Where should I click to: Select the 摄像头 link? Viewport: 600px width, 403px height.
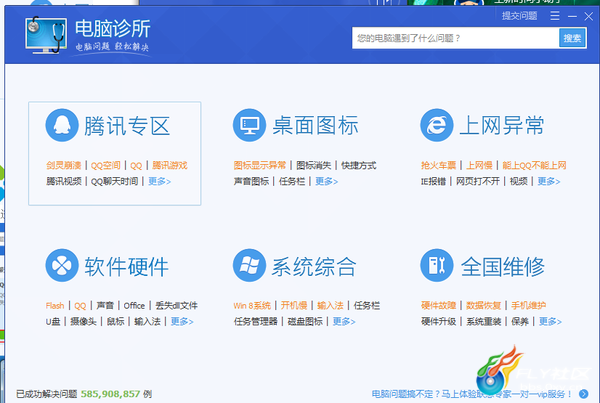[83, 321]
